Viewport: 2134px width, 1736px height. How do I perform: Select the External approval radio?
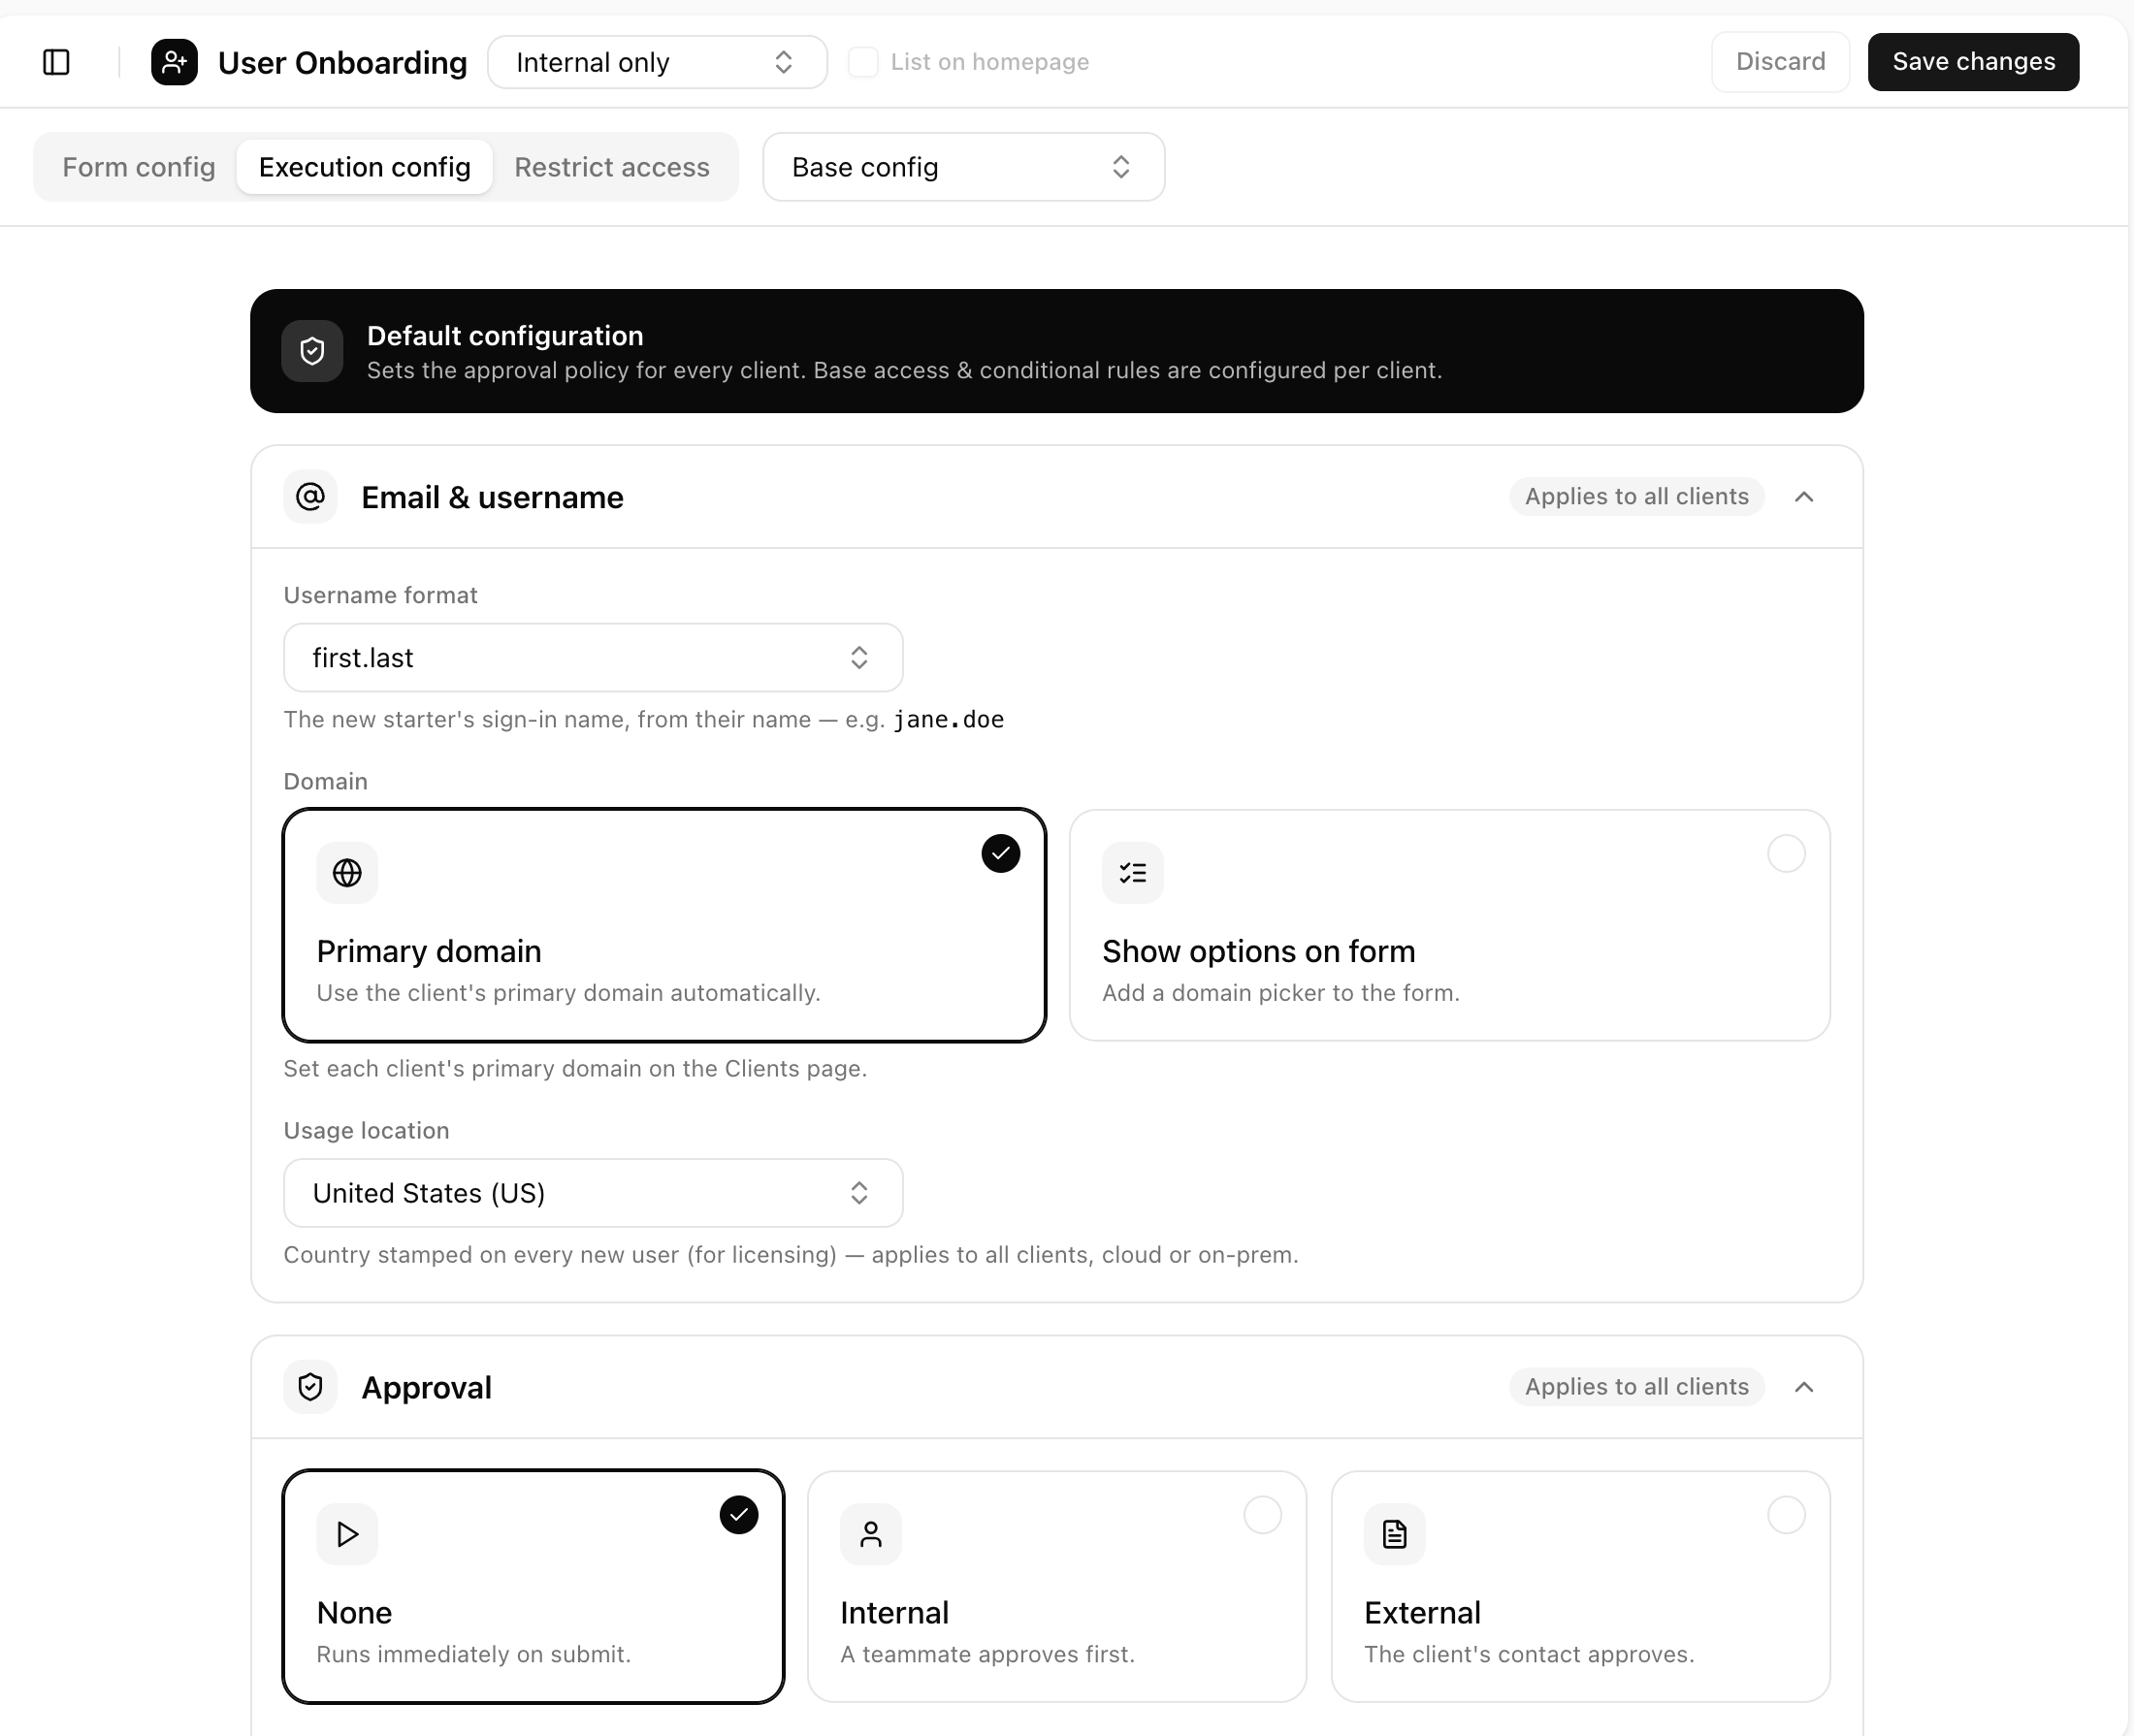(x=1787, y=1514)
